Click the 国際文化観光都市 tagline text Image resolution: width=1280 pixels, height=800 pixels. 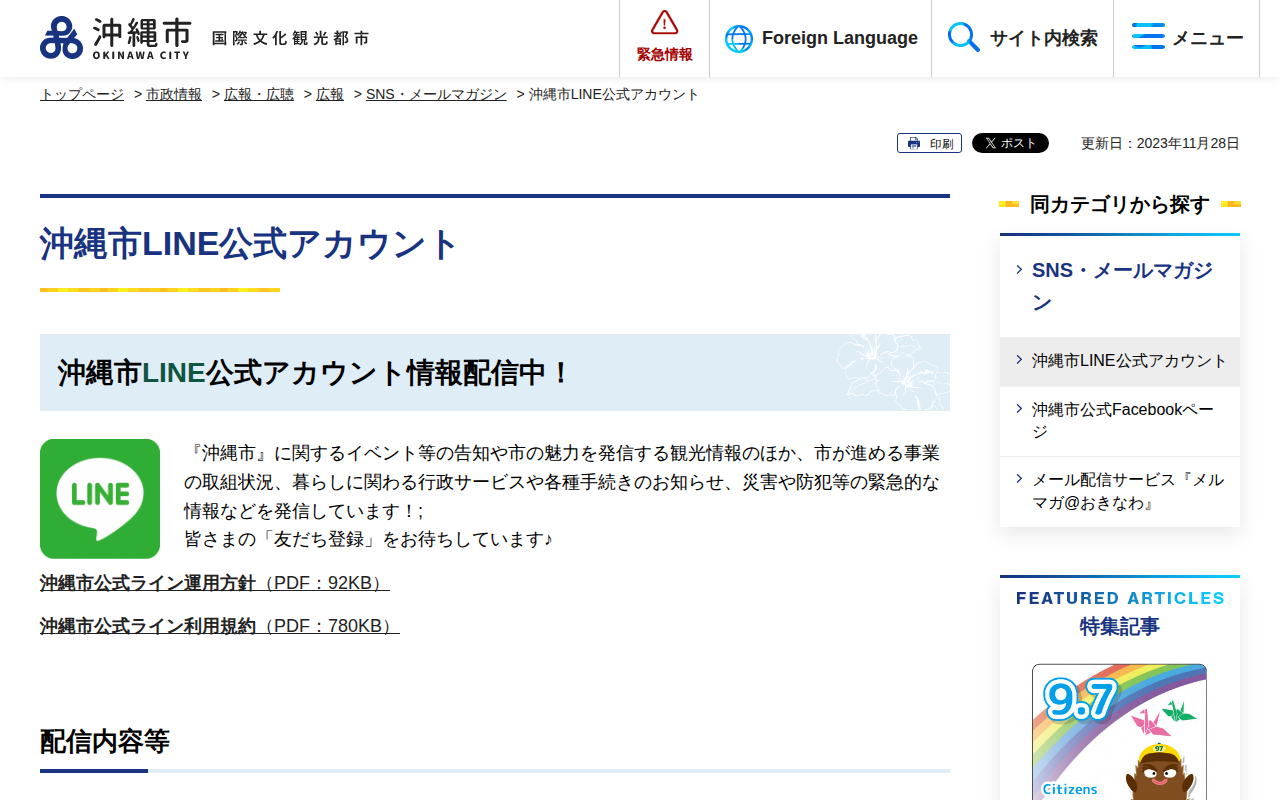click(x=291, y=38)
